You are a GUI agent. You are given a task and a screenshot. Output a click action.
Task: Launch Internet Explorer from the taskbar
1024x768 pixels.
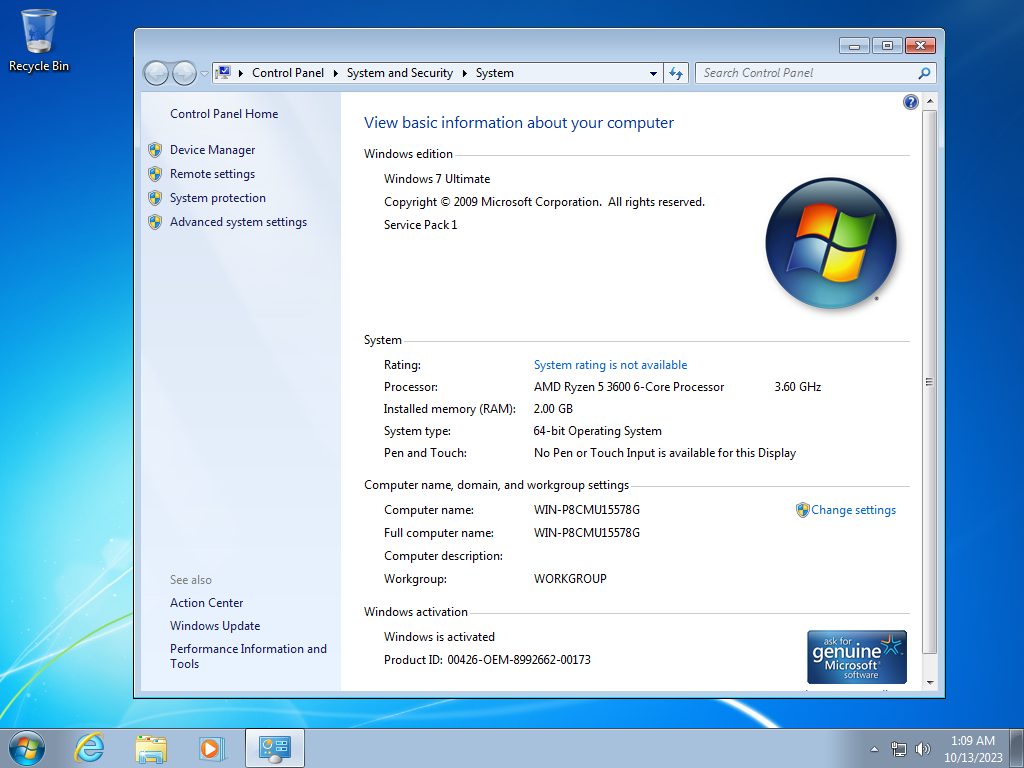89,748
